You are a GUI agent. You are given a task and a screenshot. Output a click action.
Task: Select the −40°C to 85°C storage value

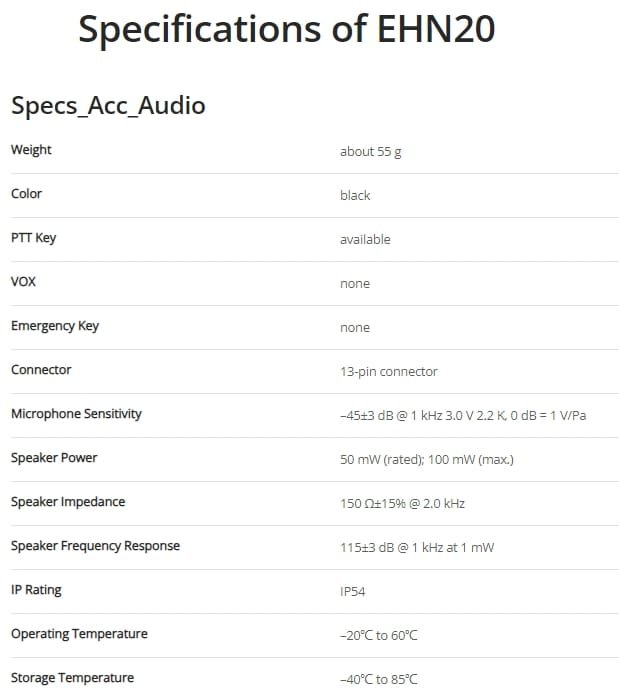tap(379, 680)
